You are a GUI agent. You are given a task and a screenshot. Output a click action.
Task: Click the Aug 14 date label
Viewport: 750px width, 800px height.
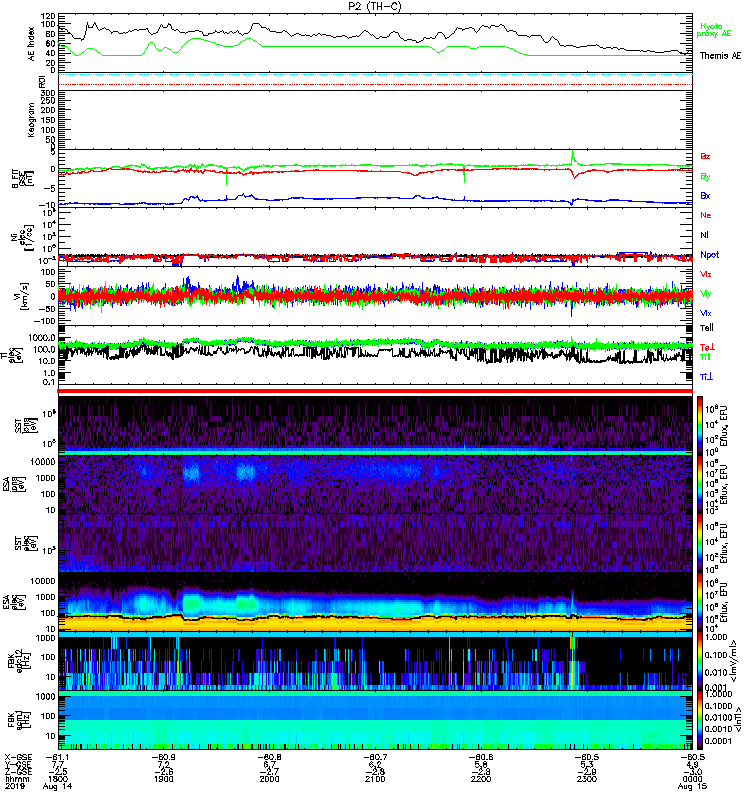[x=58, y=787]
